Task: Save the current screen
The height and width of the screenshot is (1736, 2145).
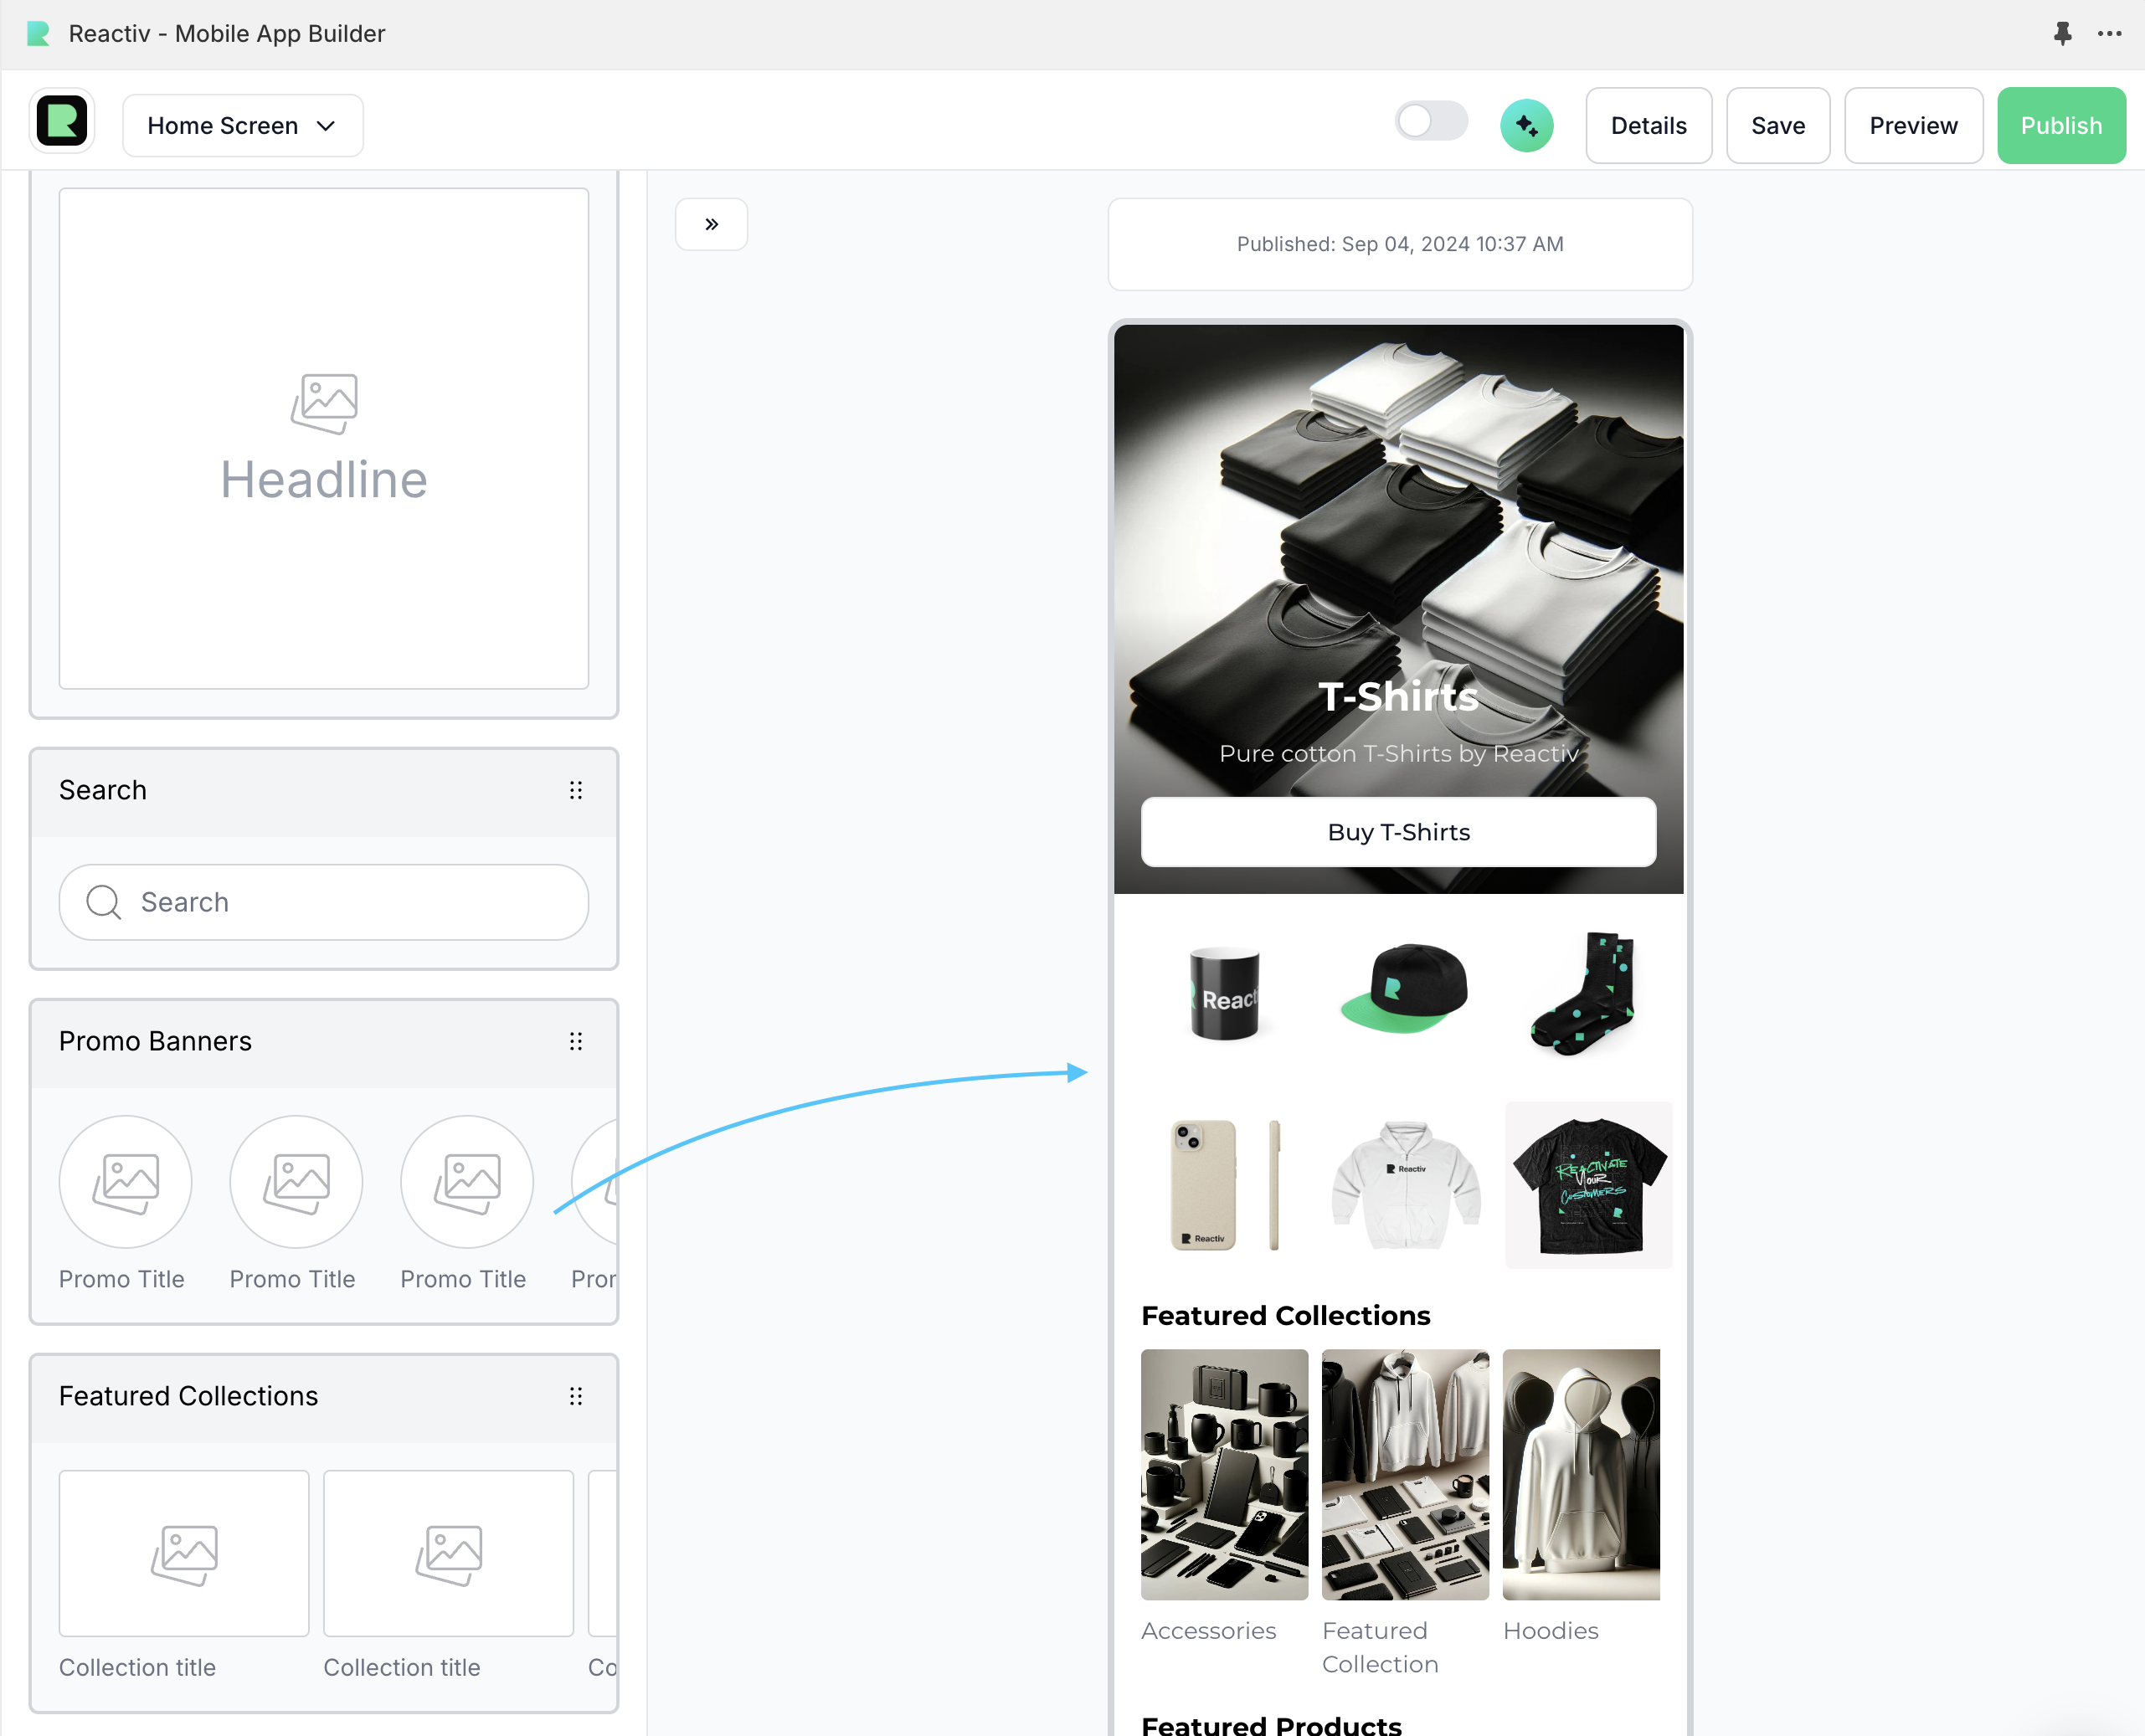Action: click(x=1777, y=125)
